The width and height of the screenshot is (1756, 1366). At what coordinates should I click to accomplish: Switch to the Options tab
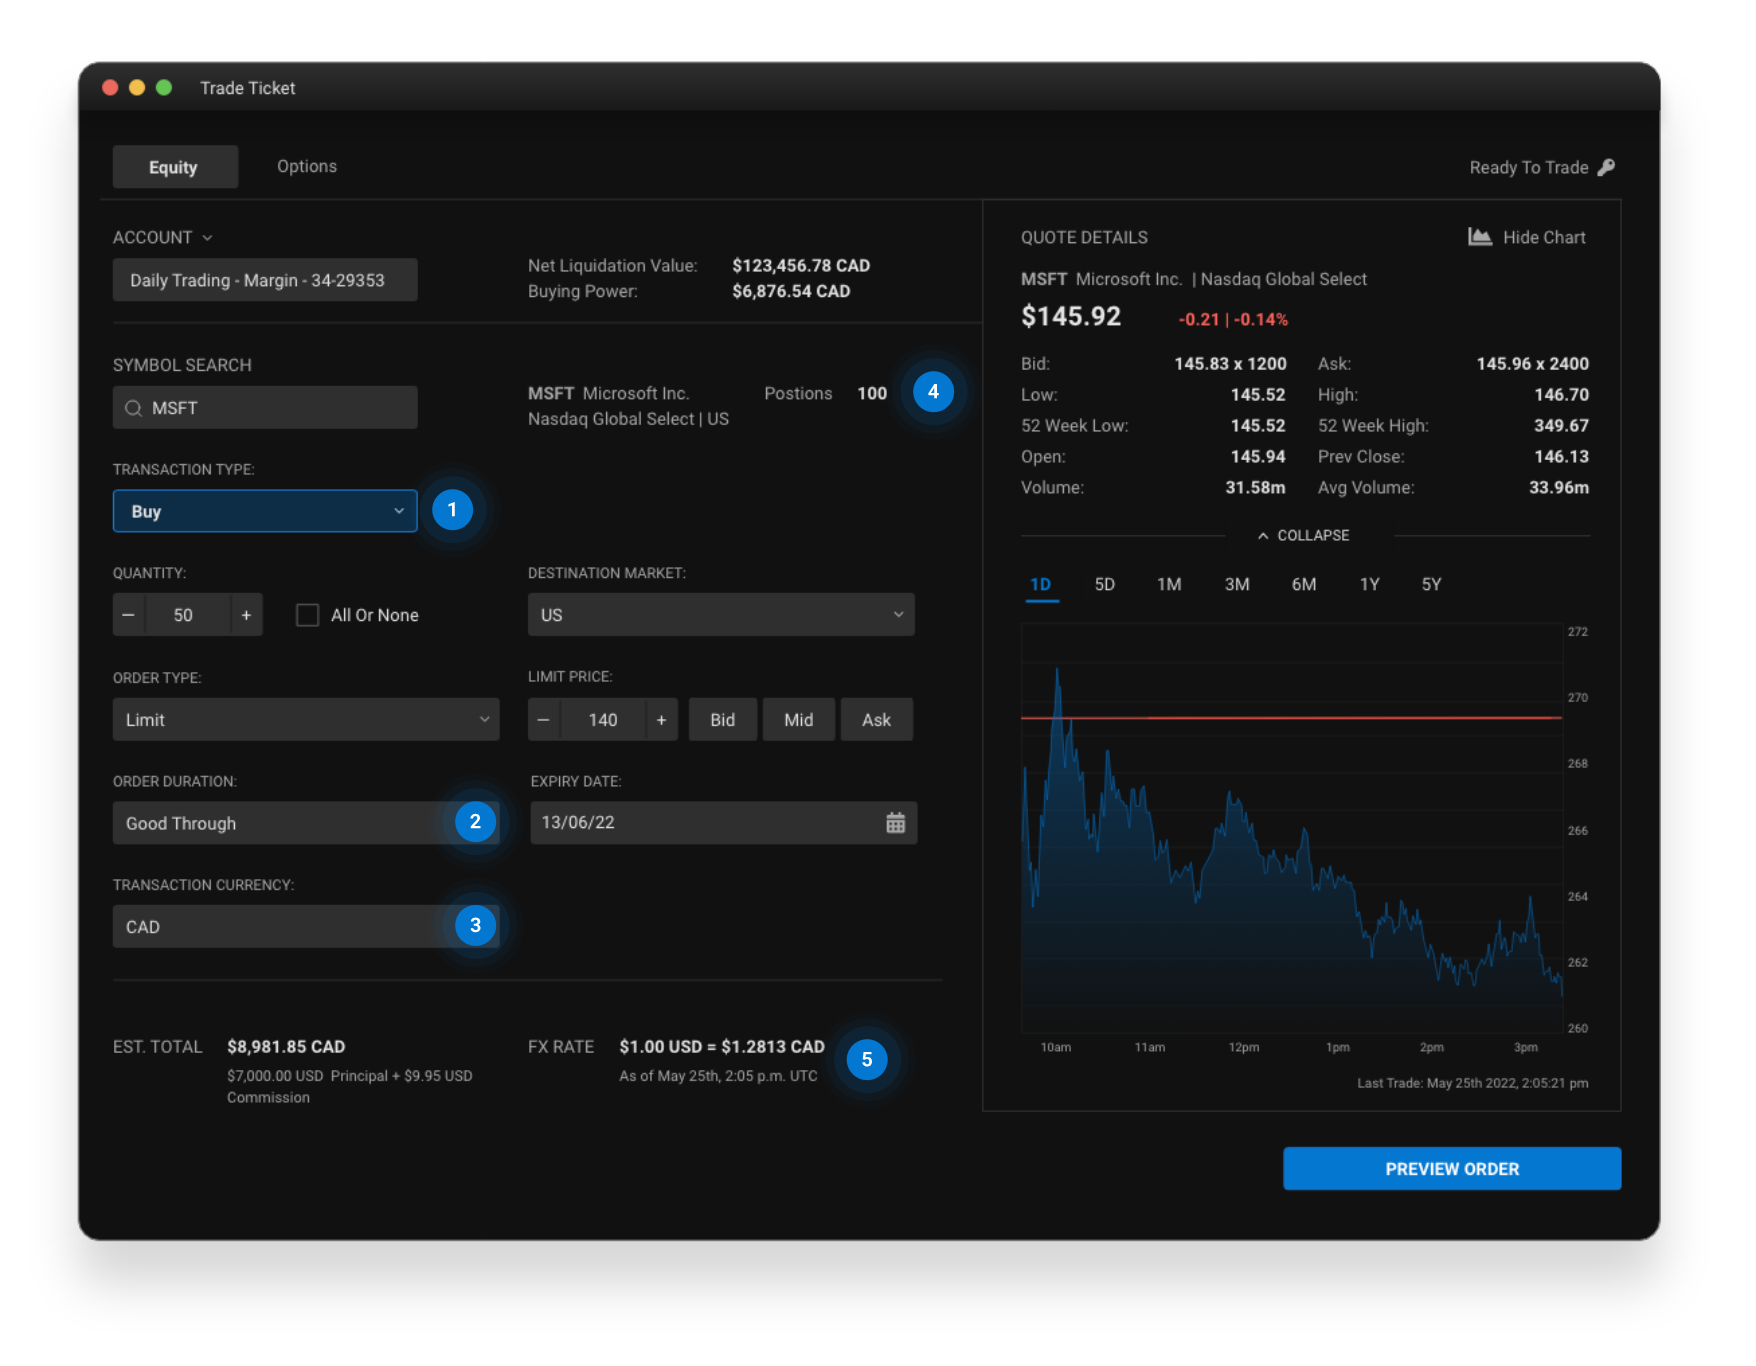coord(306,167)
